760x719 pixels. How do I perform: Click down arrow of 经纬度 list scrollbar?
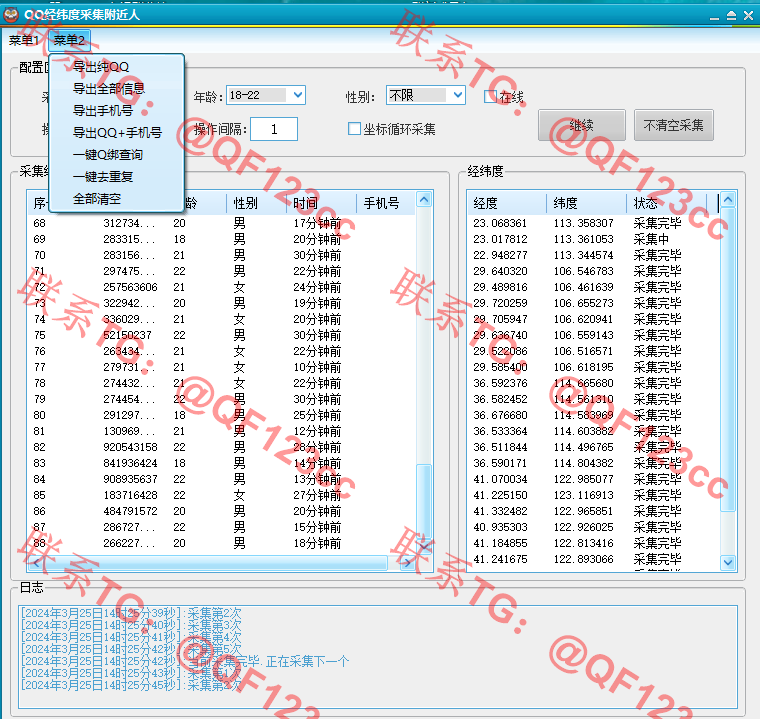click(728, 562)
